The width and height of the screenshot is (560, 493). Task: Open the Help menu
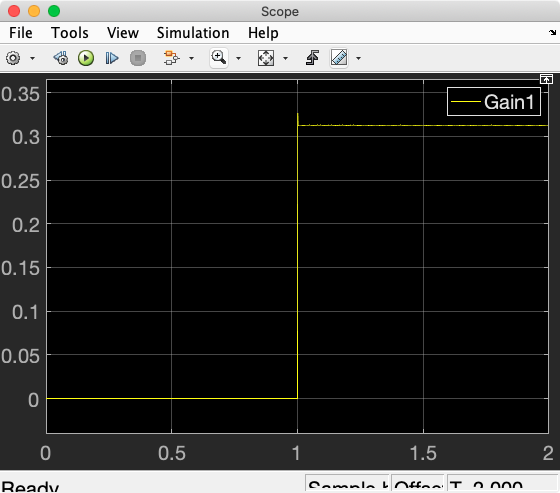[263, 33]
